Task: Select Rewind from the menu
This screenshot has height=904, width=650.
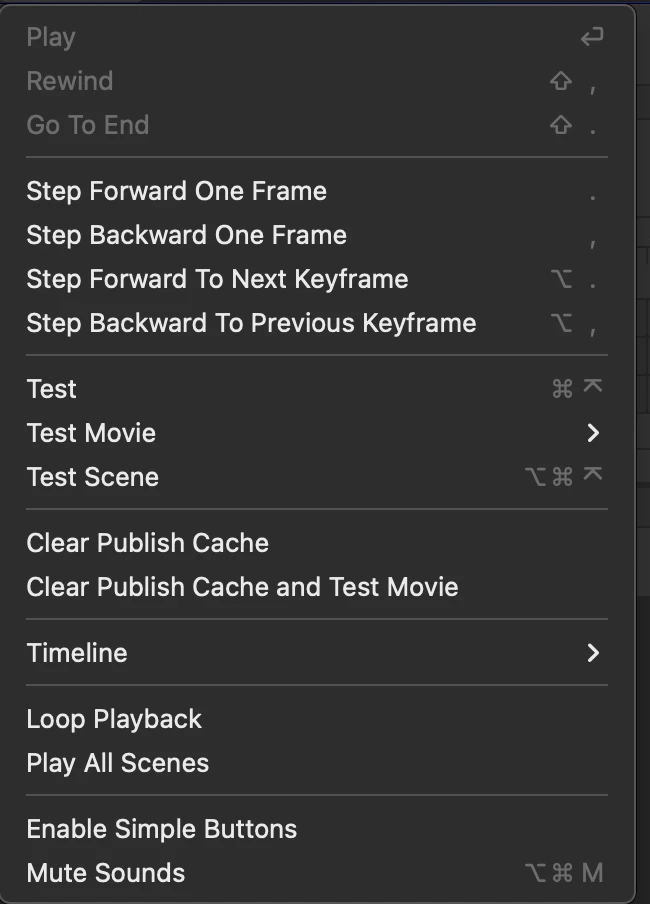Action: 70,81
